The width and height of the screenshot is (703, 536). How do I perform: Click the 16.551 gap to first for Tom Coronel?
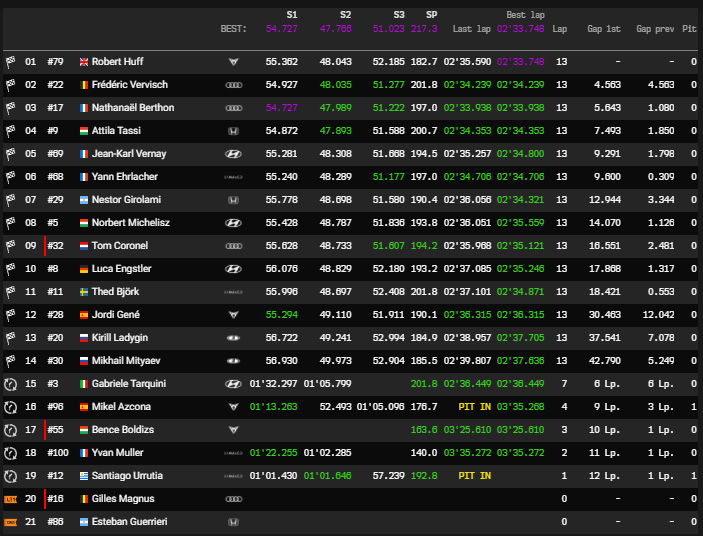[x=605, y=246]
